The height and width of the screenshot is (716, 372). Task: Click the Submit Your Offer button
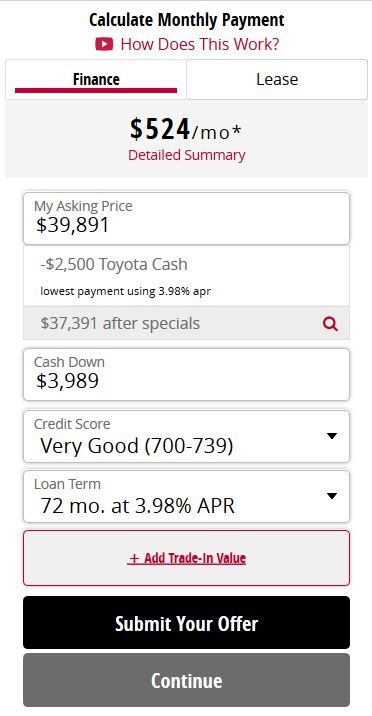click(187, 622)
